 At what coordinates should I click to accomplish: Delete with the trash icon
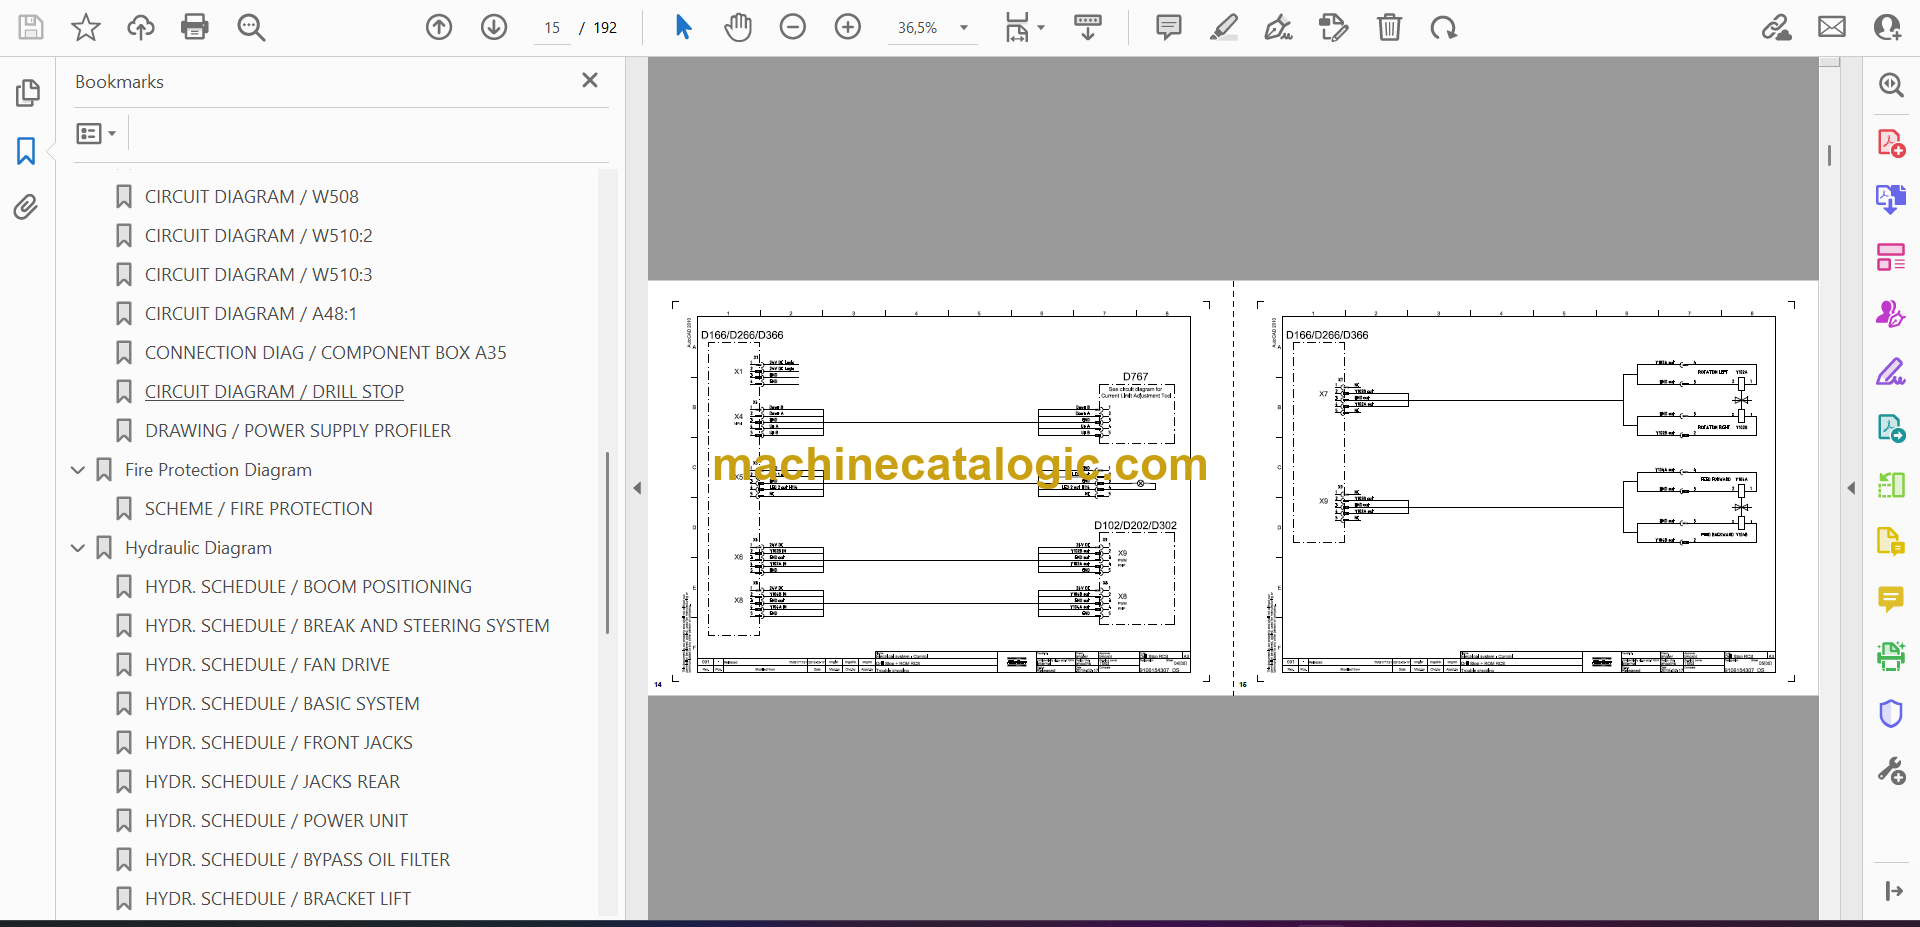tap(1389, 27)
